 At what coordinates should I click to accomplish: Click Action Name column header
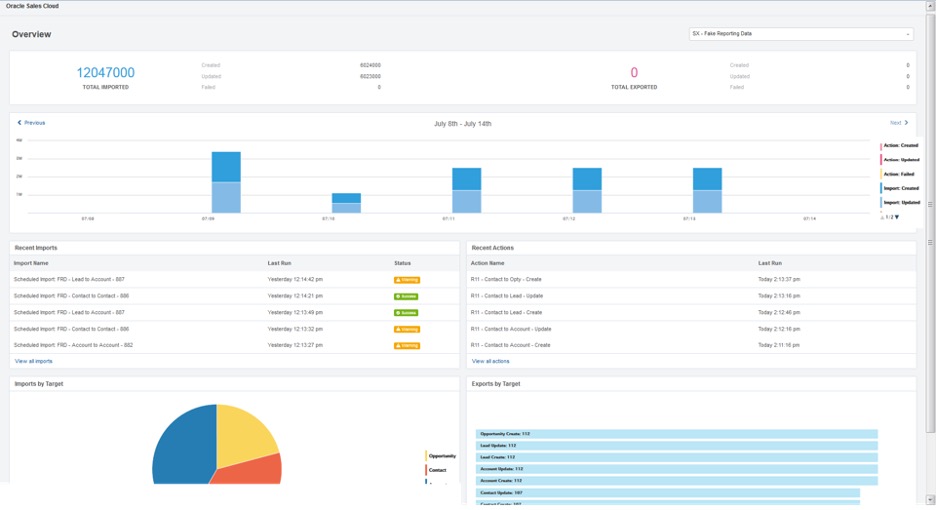point(488,263)
